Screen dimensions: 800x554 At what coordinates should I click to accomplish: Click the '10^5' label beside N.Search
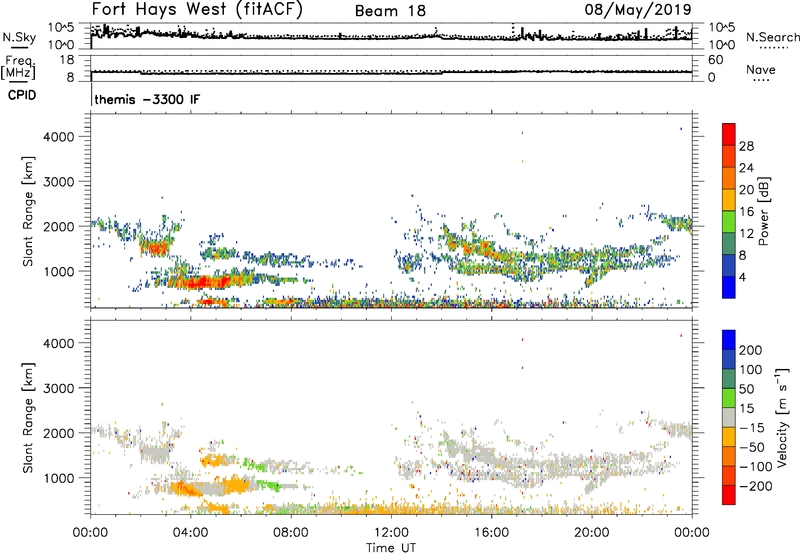point(722,27)
